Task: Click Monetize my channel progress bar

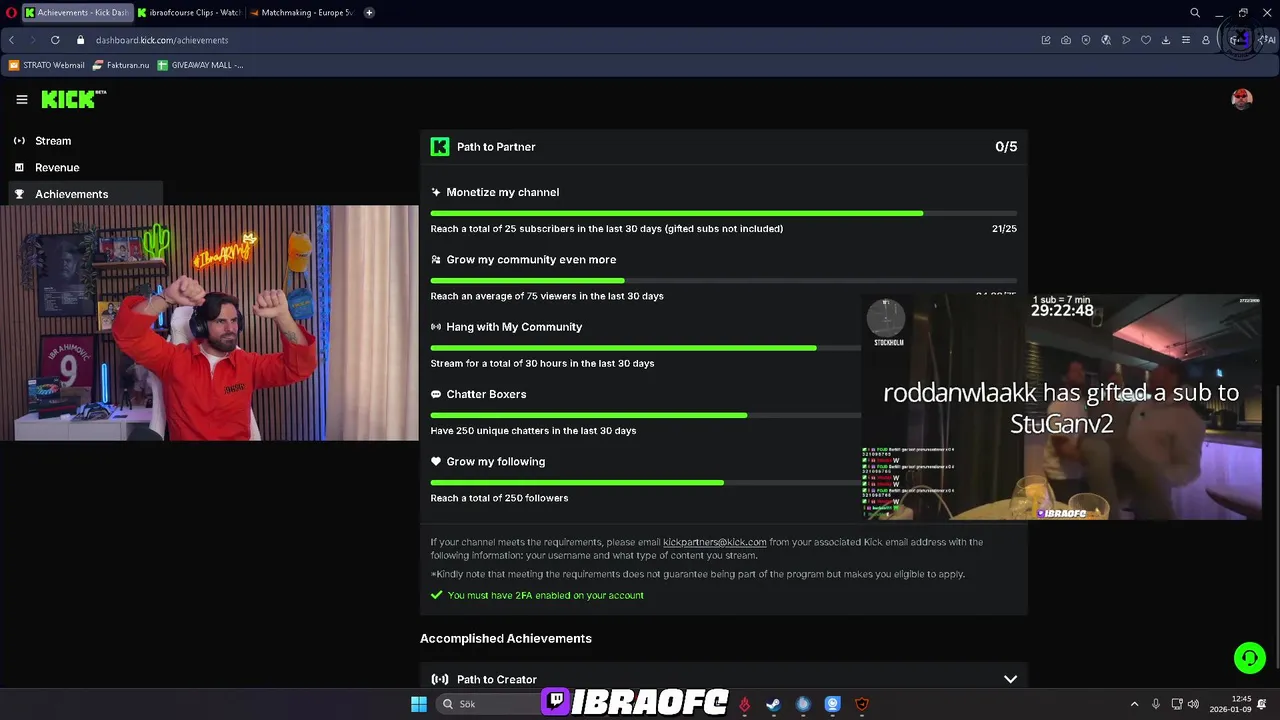Action: (723, 213)
